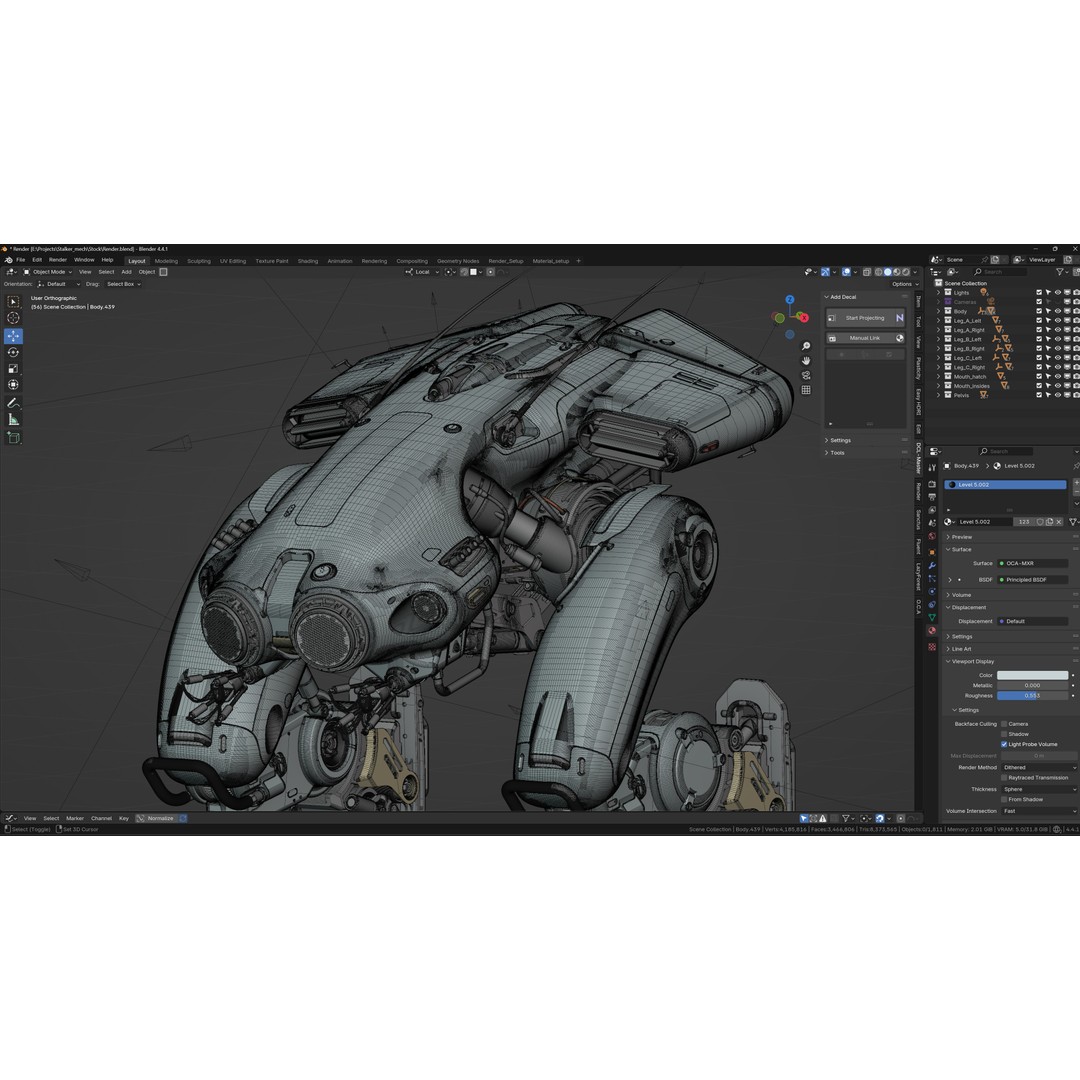Disable Light Probe Volume checkbox

click(x=1004, y=745)
